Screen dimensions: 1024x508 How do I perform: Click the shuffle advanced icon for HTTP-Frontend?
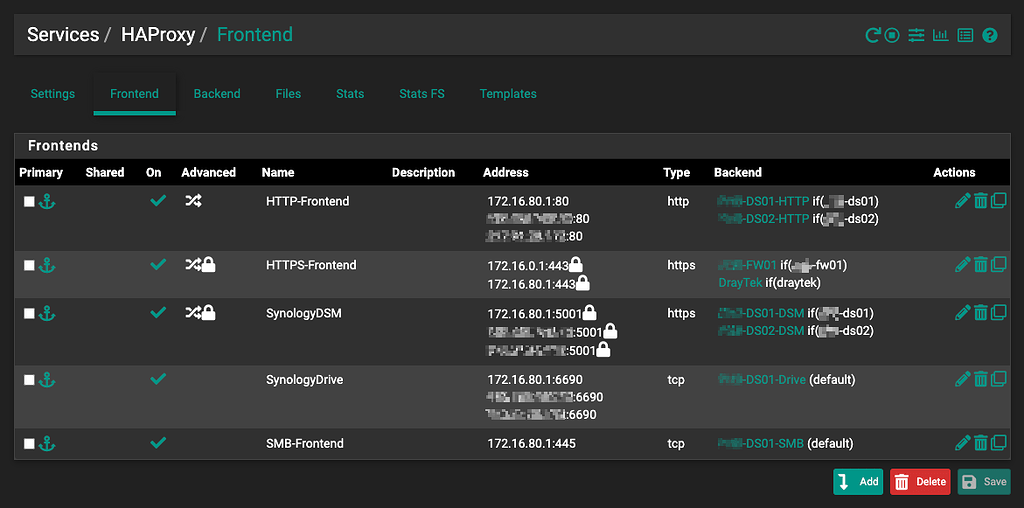coord(193,201)
